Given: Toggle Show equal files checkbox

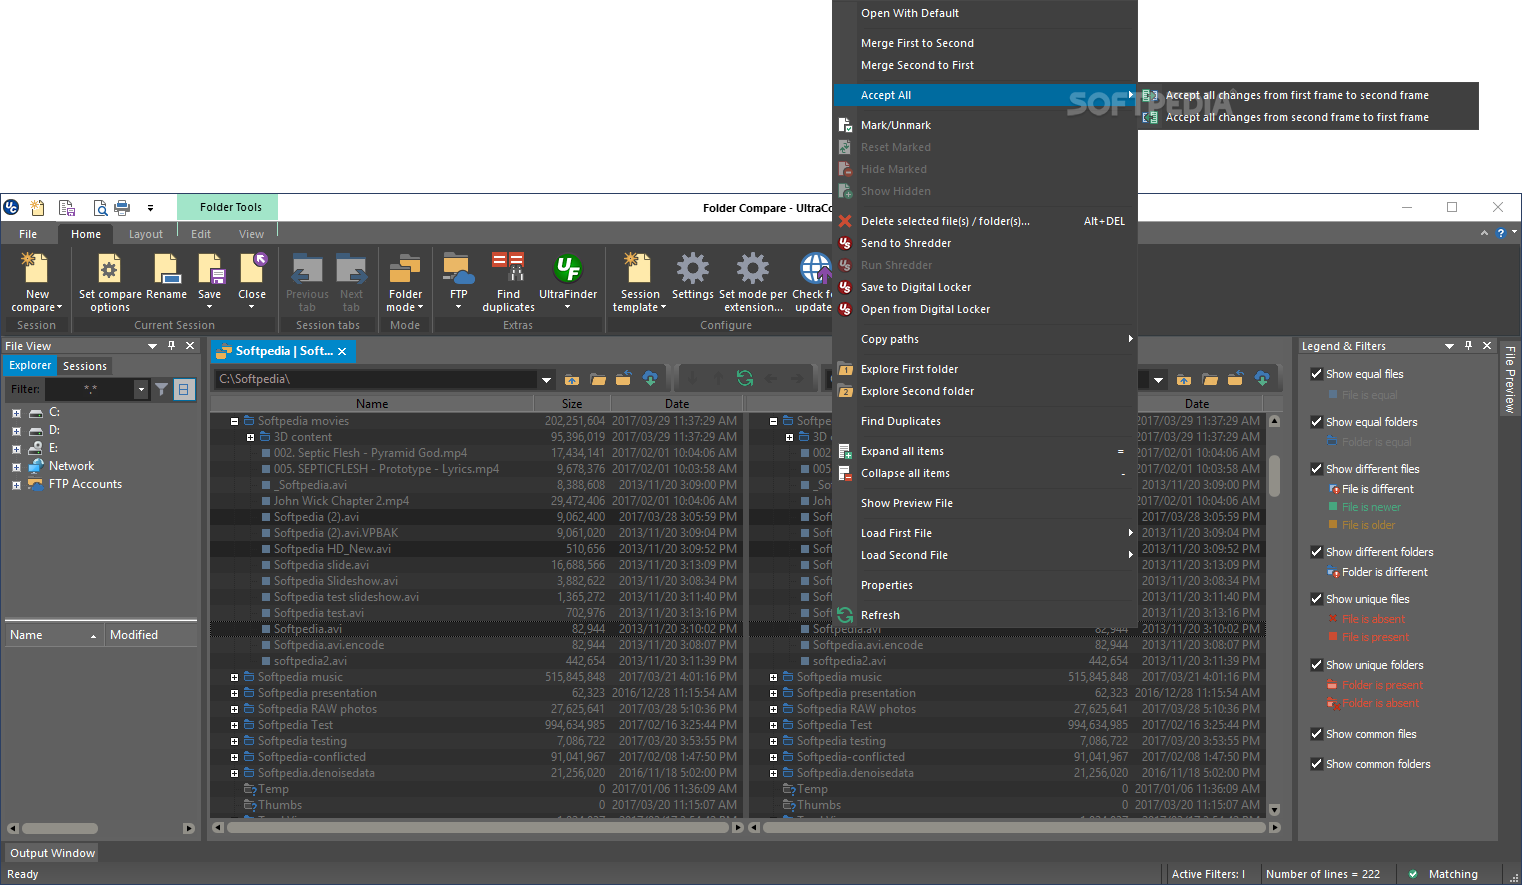Looking at the screenshot, I should [x=1317, y=374].
